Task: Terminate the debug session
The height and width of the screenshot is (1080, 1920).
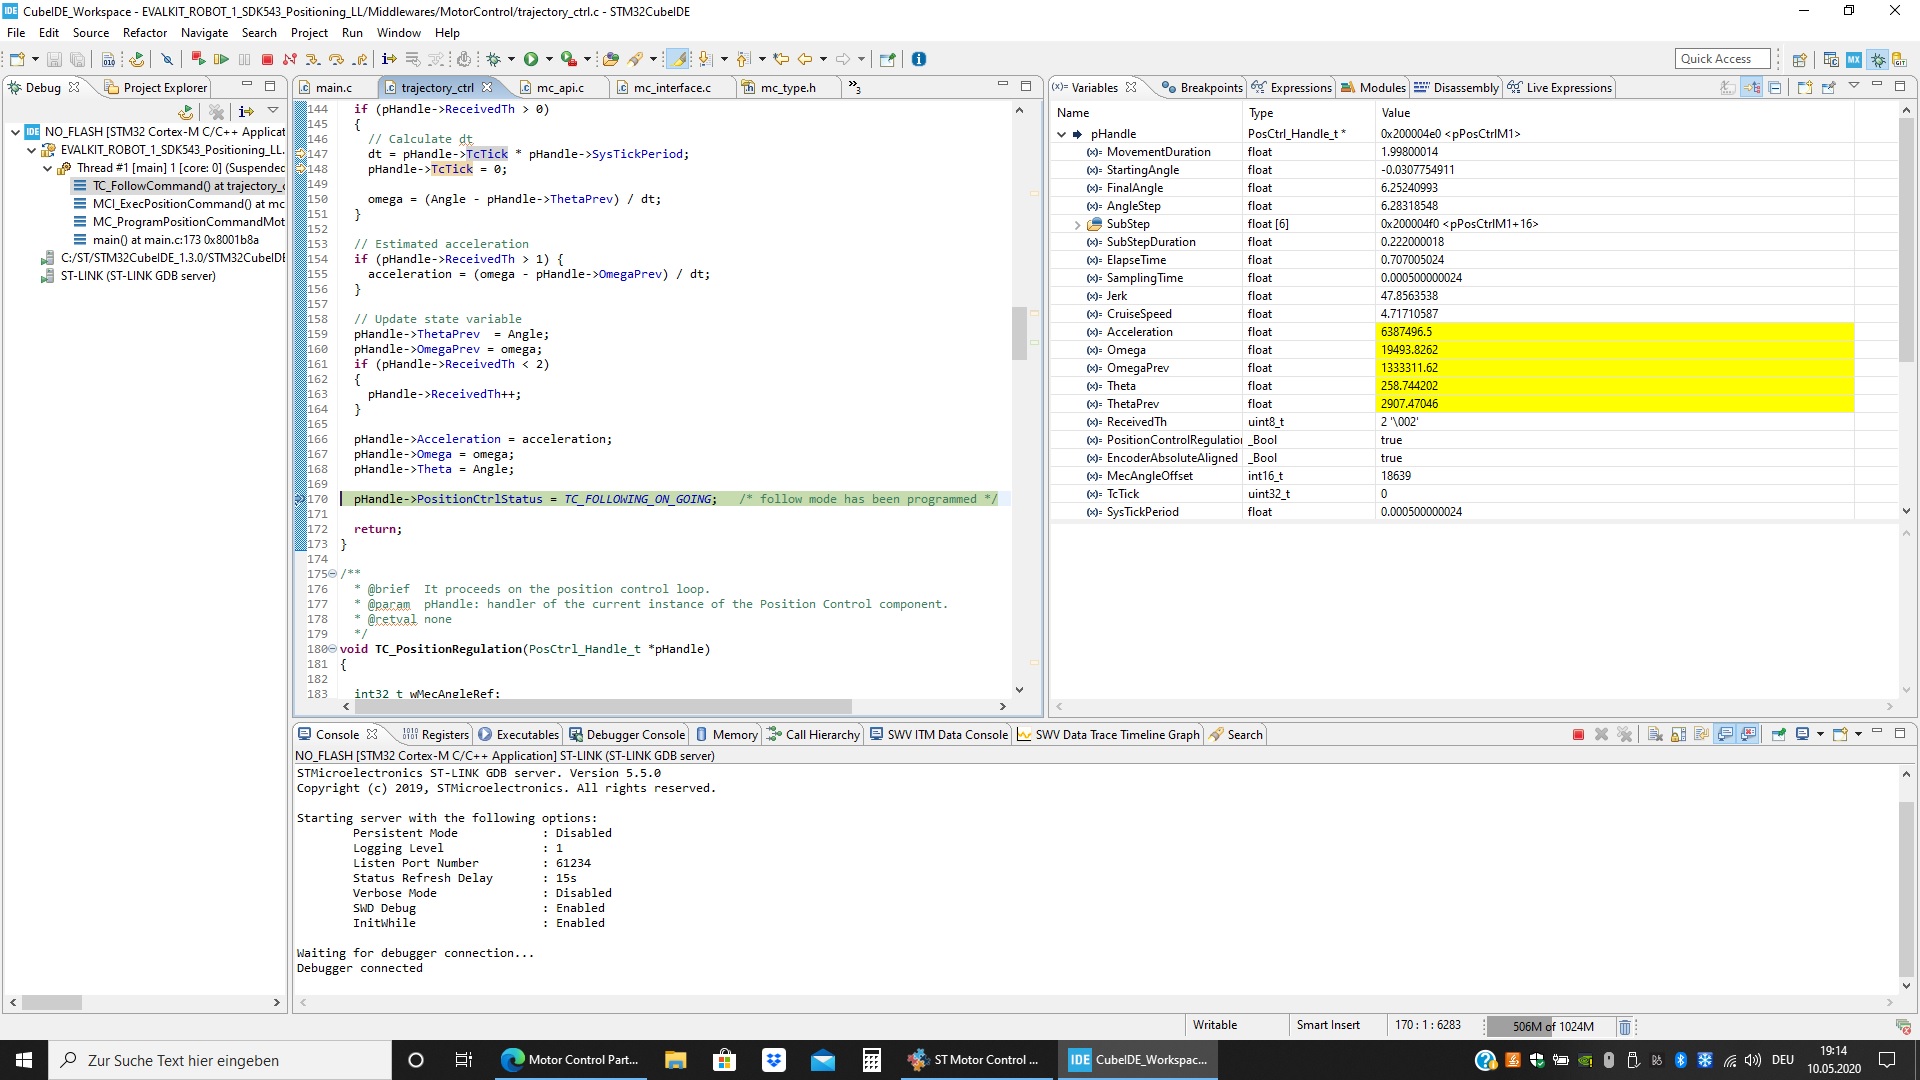Action: [x=267, y=59]
